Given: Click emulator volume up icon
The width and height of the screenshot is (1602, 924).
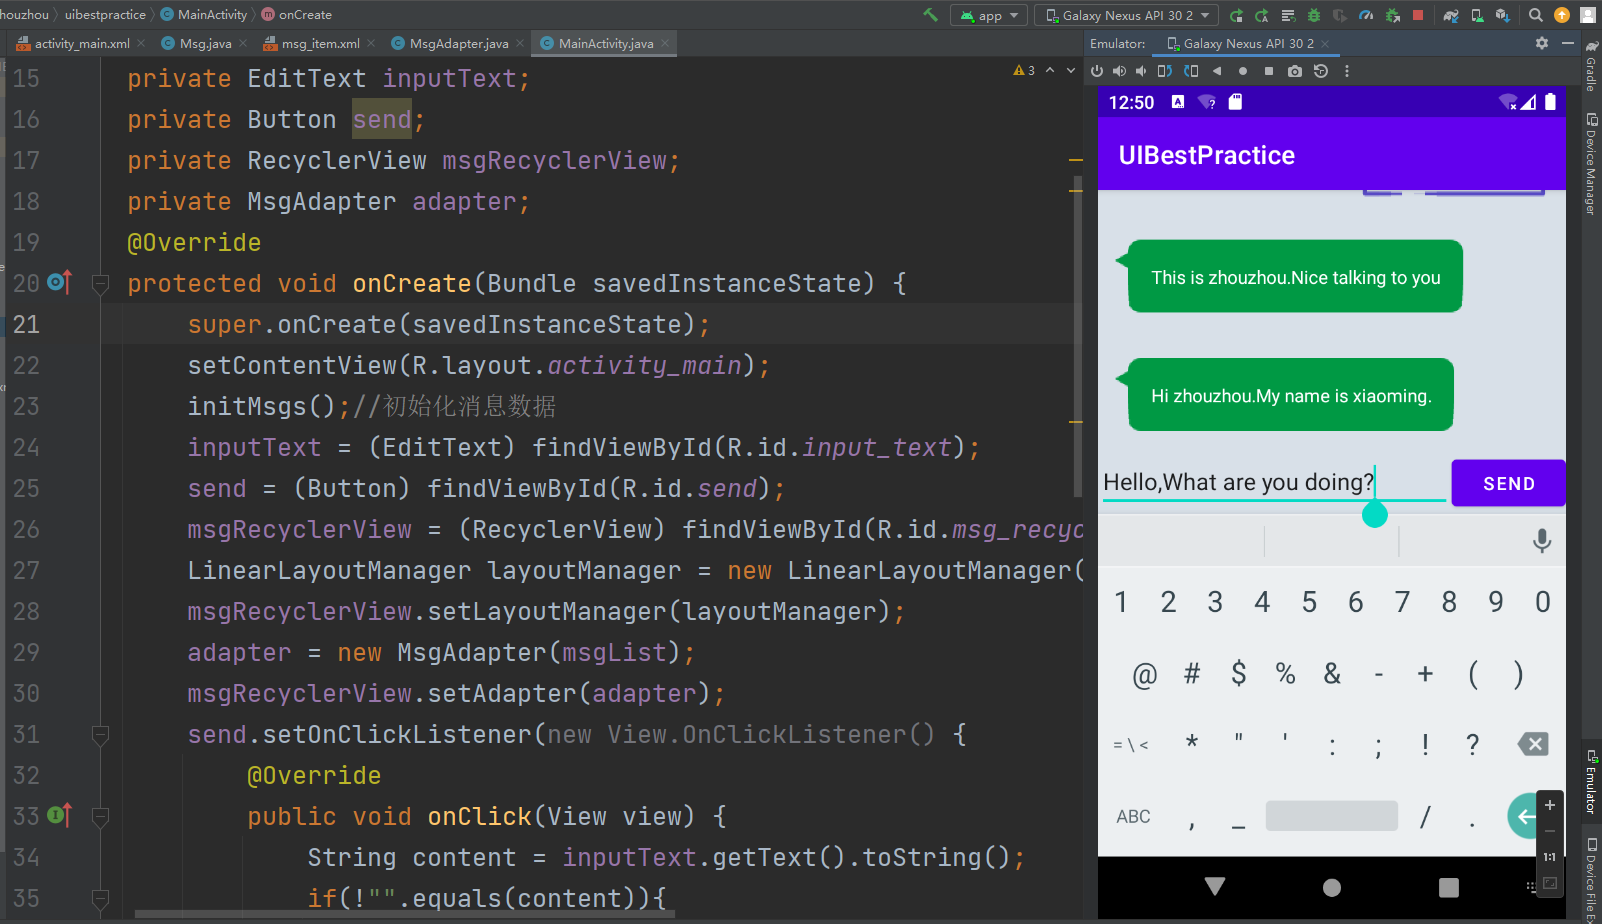Looking at the screenshot, I should pyautogui.click(x=1119, y=71).
